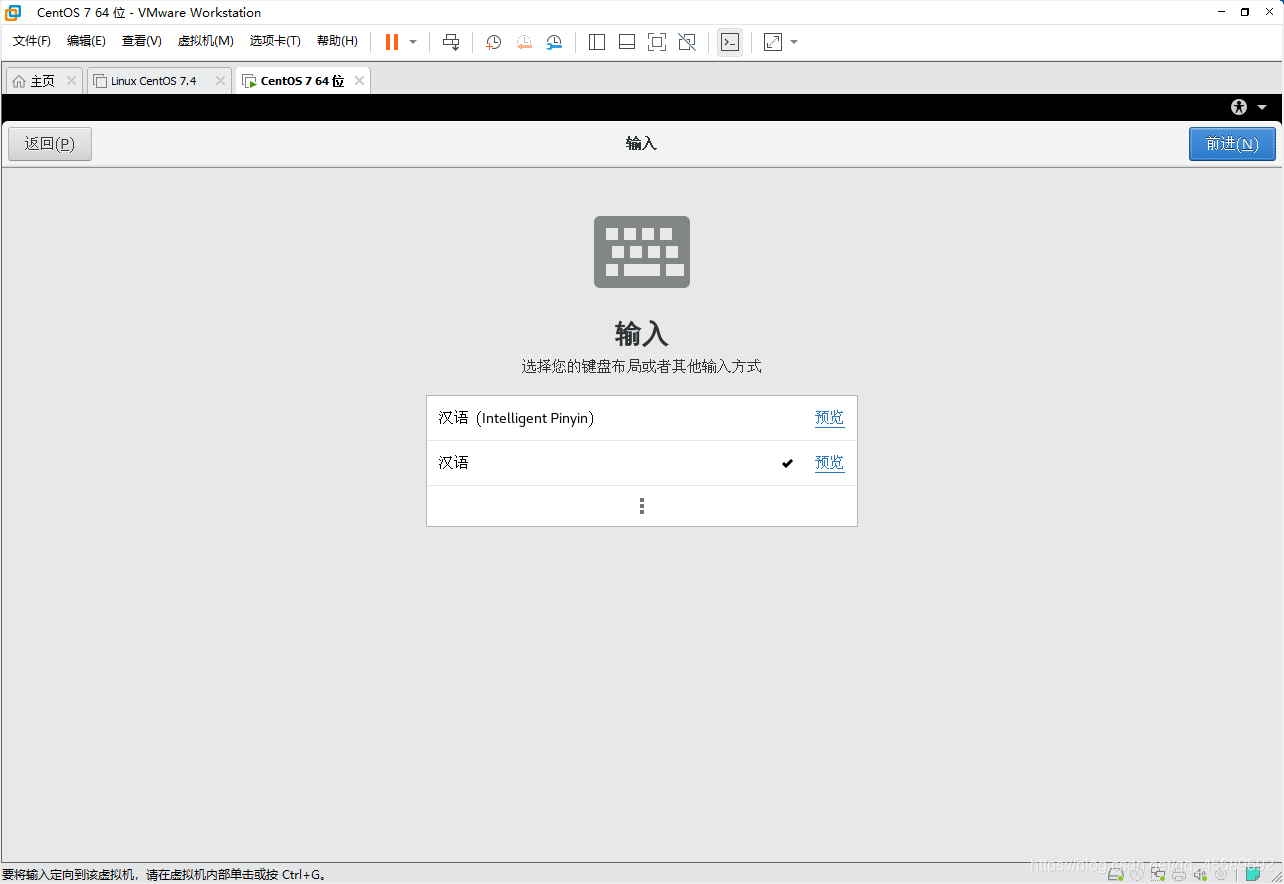Click the status bar Ctrl+G hint text
The width and height of the screenshot is (1284, 884).
click(x=165, y=875)
